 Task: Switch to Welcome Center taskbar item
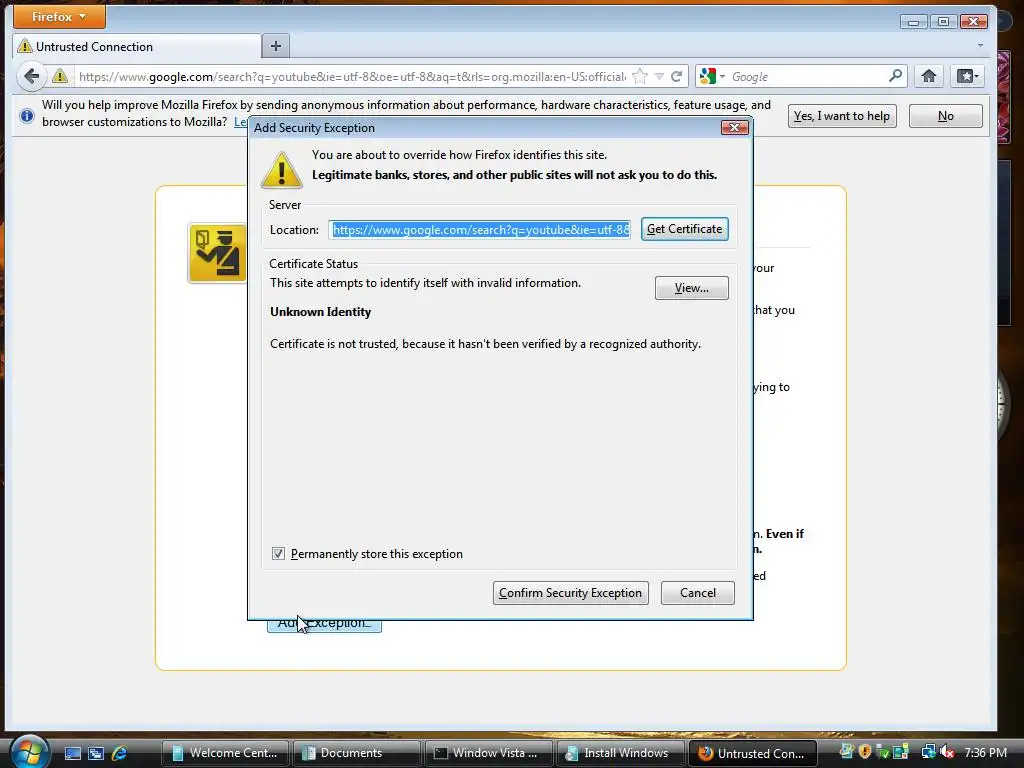point(225,753)
